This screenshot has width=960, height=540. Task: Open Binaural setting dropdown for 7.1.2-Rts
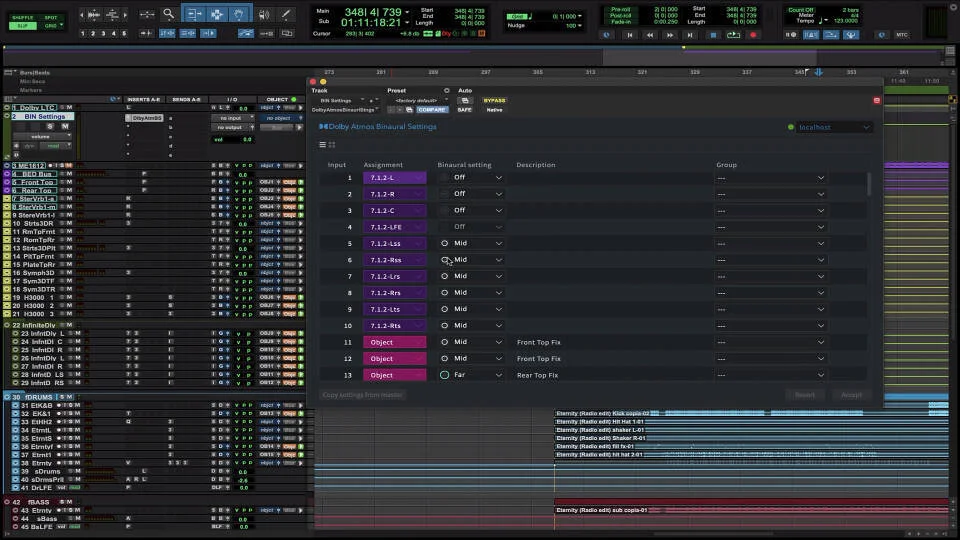coord(478,325)
